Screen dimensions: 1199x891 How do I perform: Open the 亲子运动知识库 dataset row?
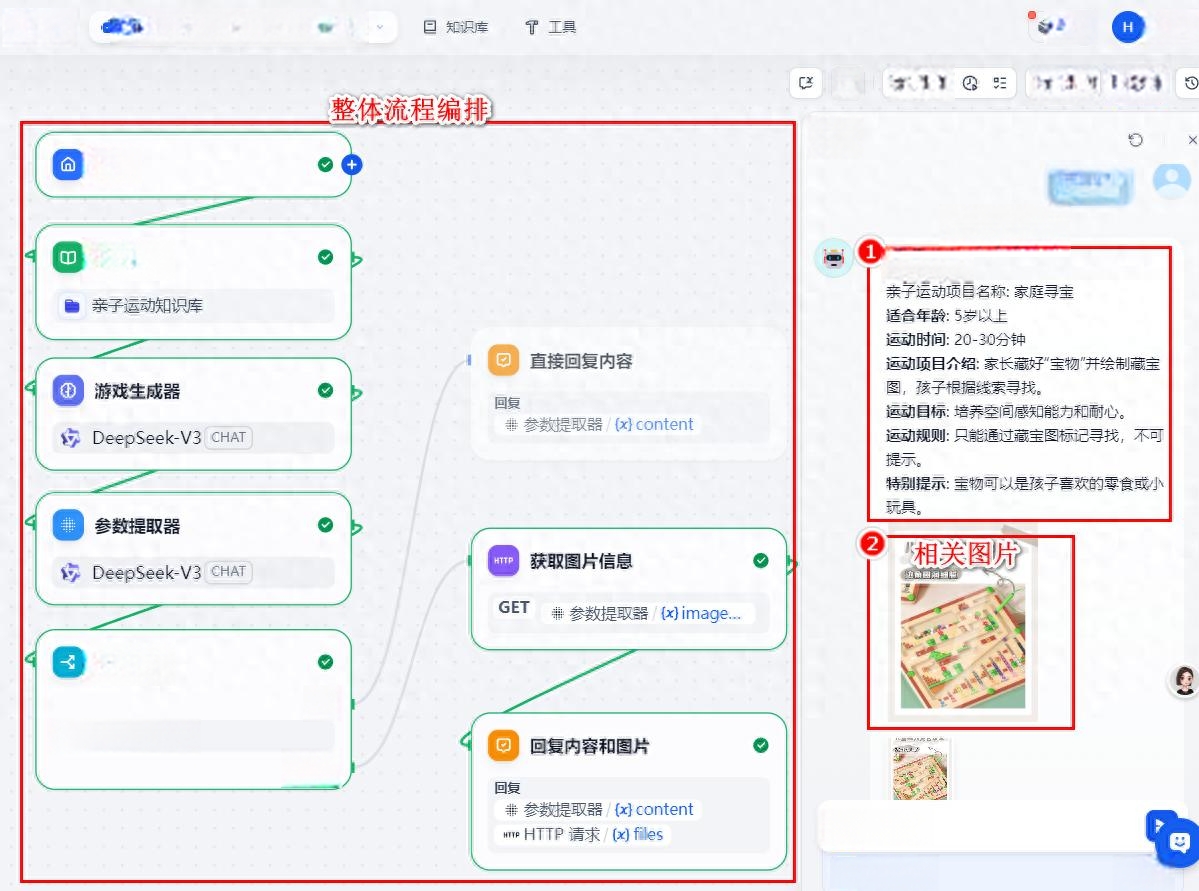195,306
